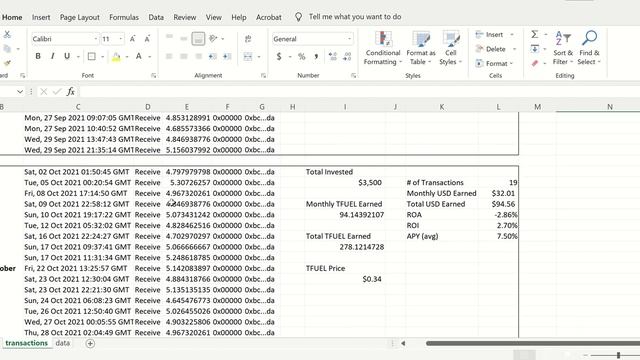Expand fill color dropdown arrow
The width and height of the screenshot is (640, 360).
coord(127,57)
